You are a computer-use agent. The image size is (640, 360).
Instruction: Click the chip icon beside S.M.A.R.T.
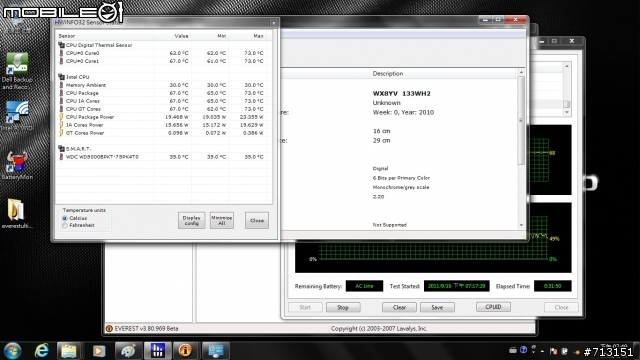coord(61,149)
